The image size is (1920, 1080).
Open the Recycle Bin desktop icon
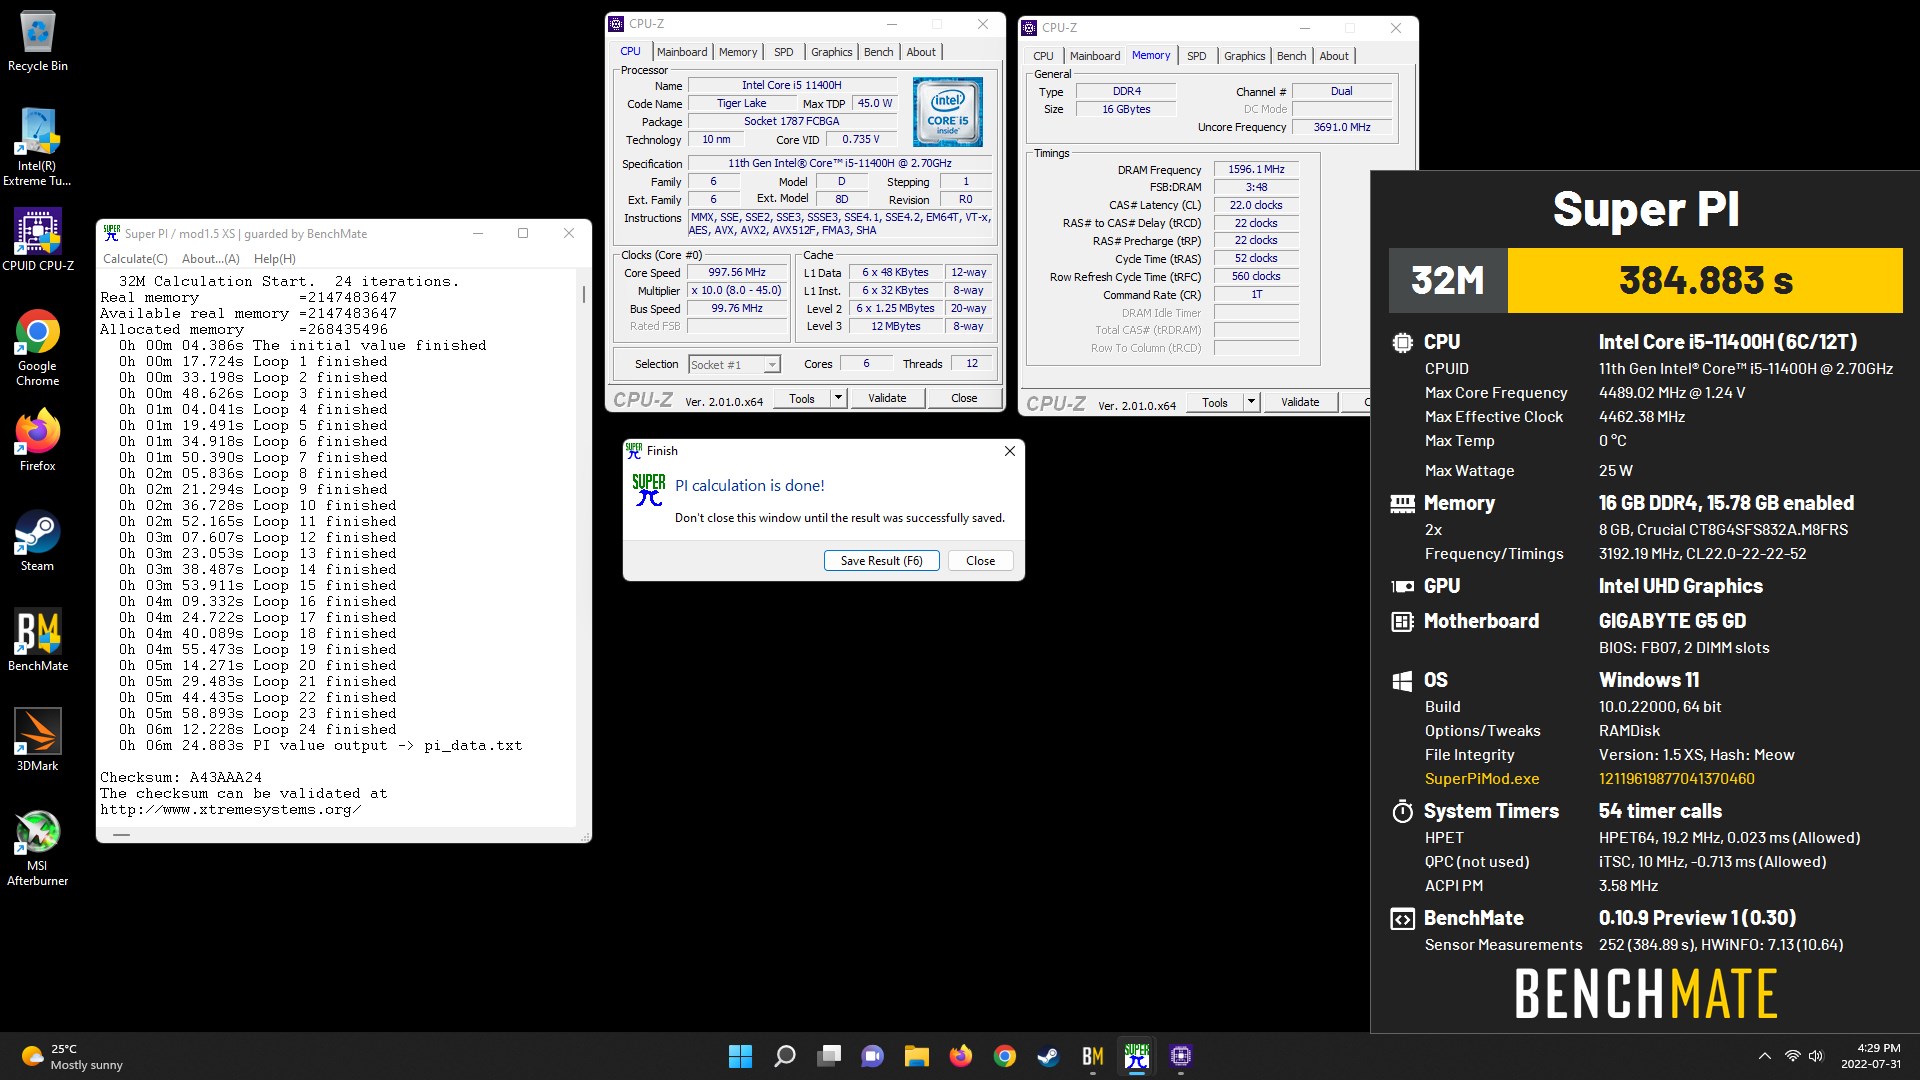(x=38, y=41)
